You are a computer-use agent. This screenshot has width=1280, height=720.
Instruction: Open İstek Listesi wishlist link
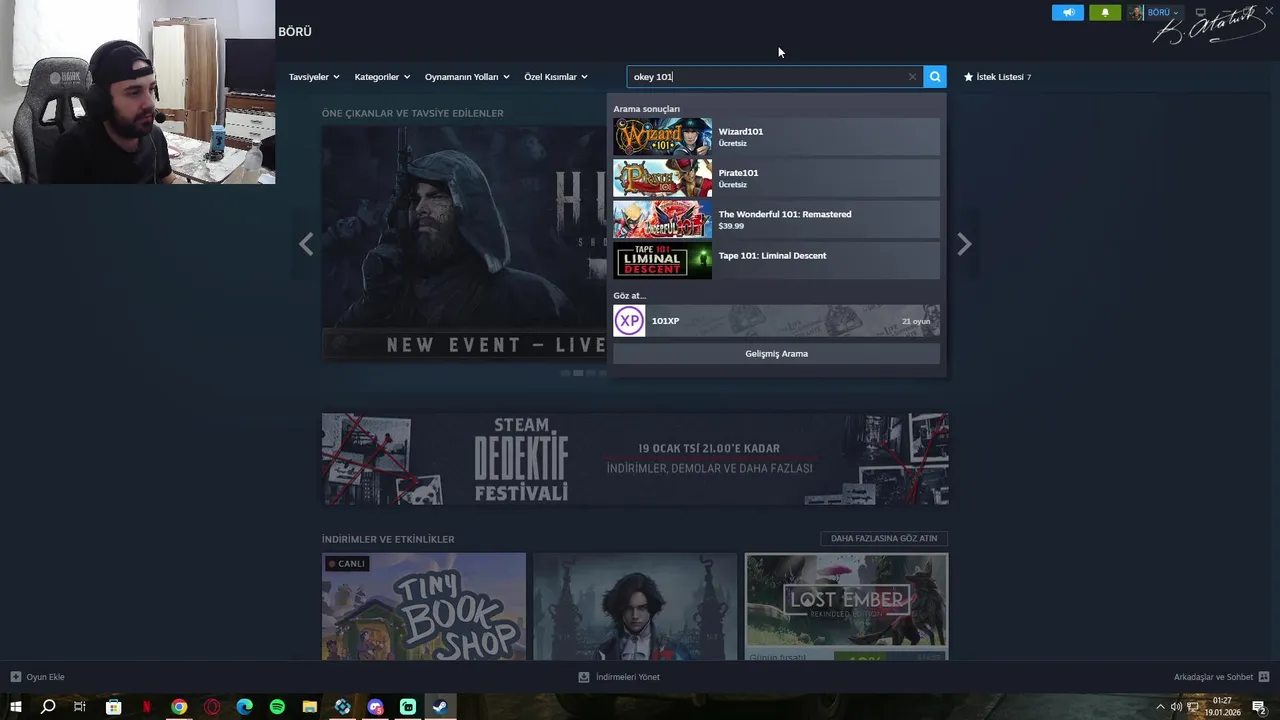pos(997,77)
